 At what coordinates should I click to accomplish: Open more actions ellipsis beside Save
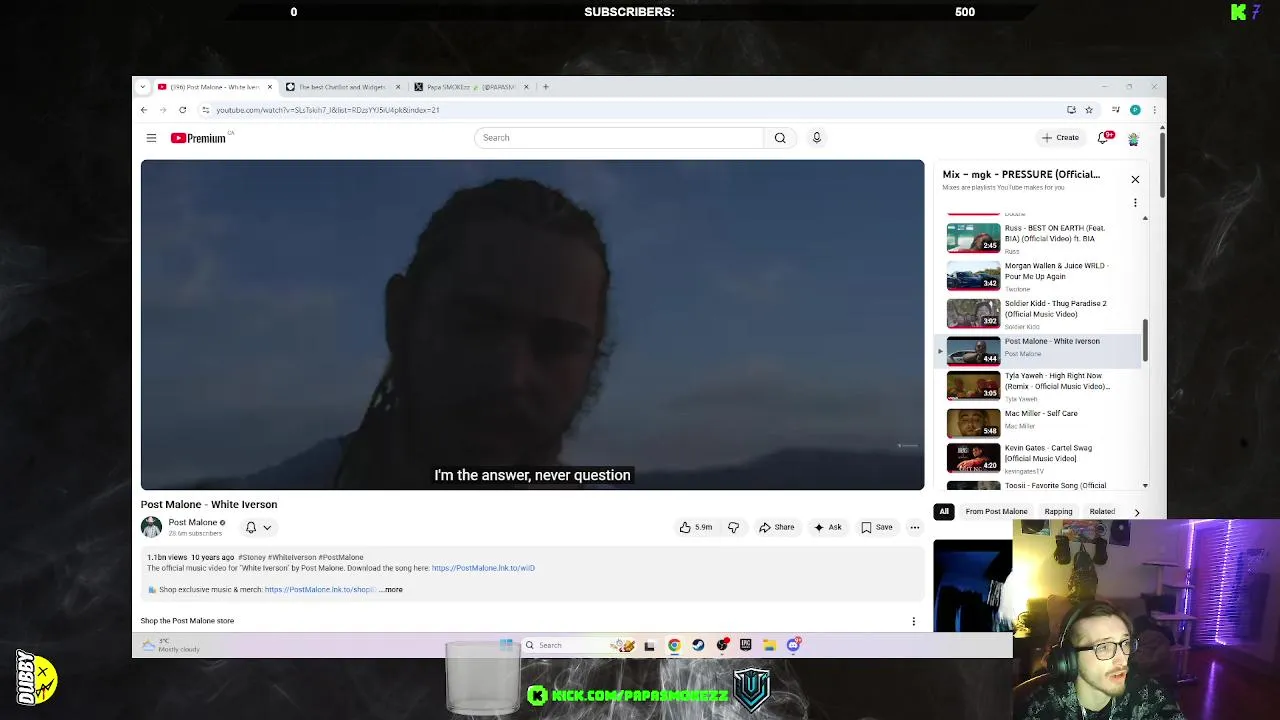(914, 527)
